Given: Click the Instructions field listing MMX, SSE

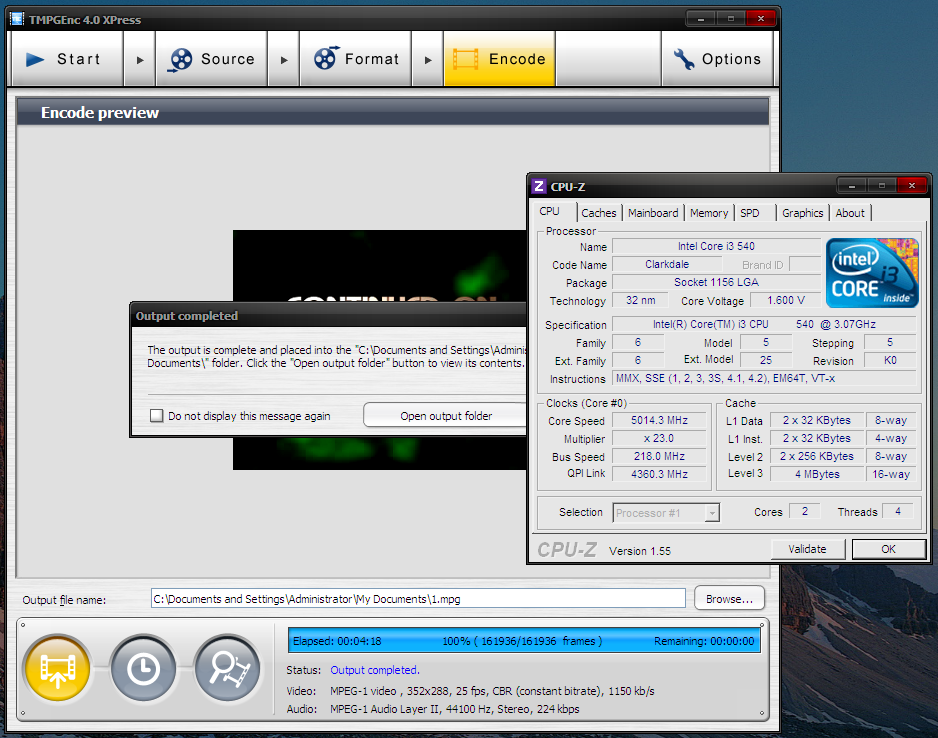Looking at the screenshot, I should click(764, 378).
